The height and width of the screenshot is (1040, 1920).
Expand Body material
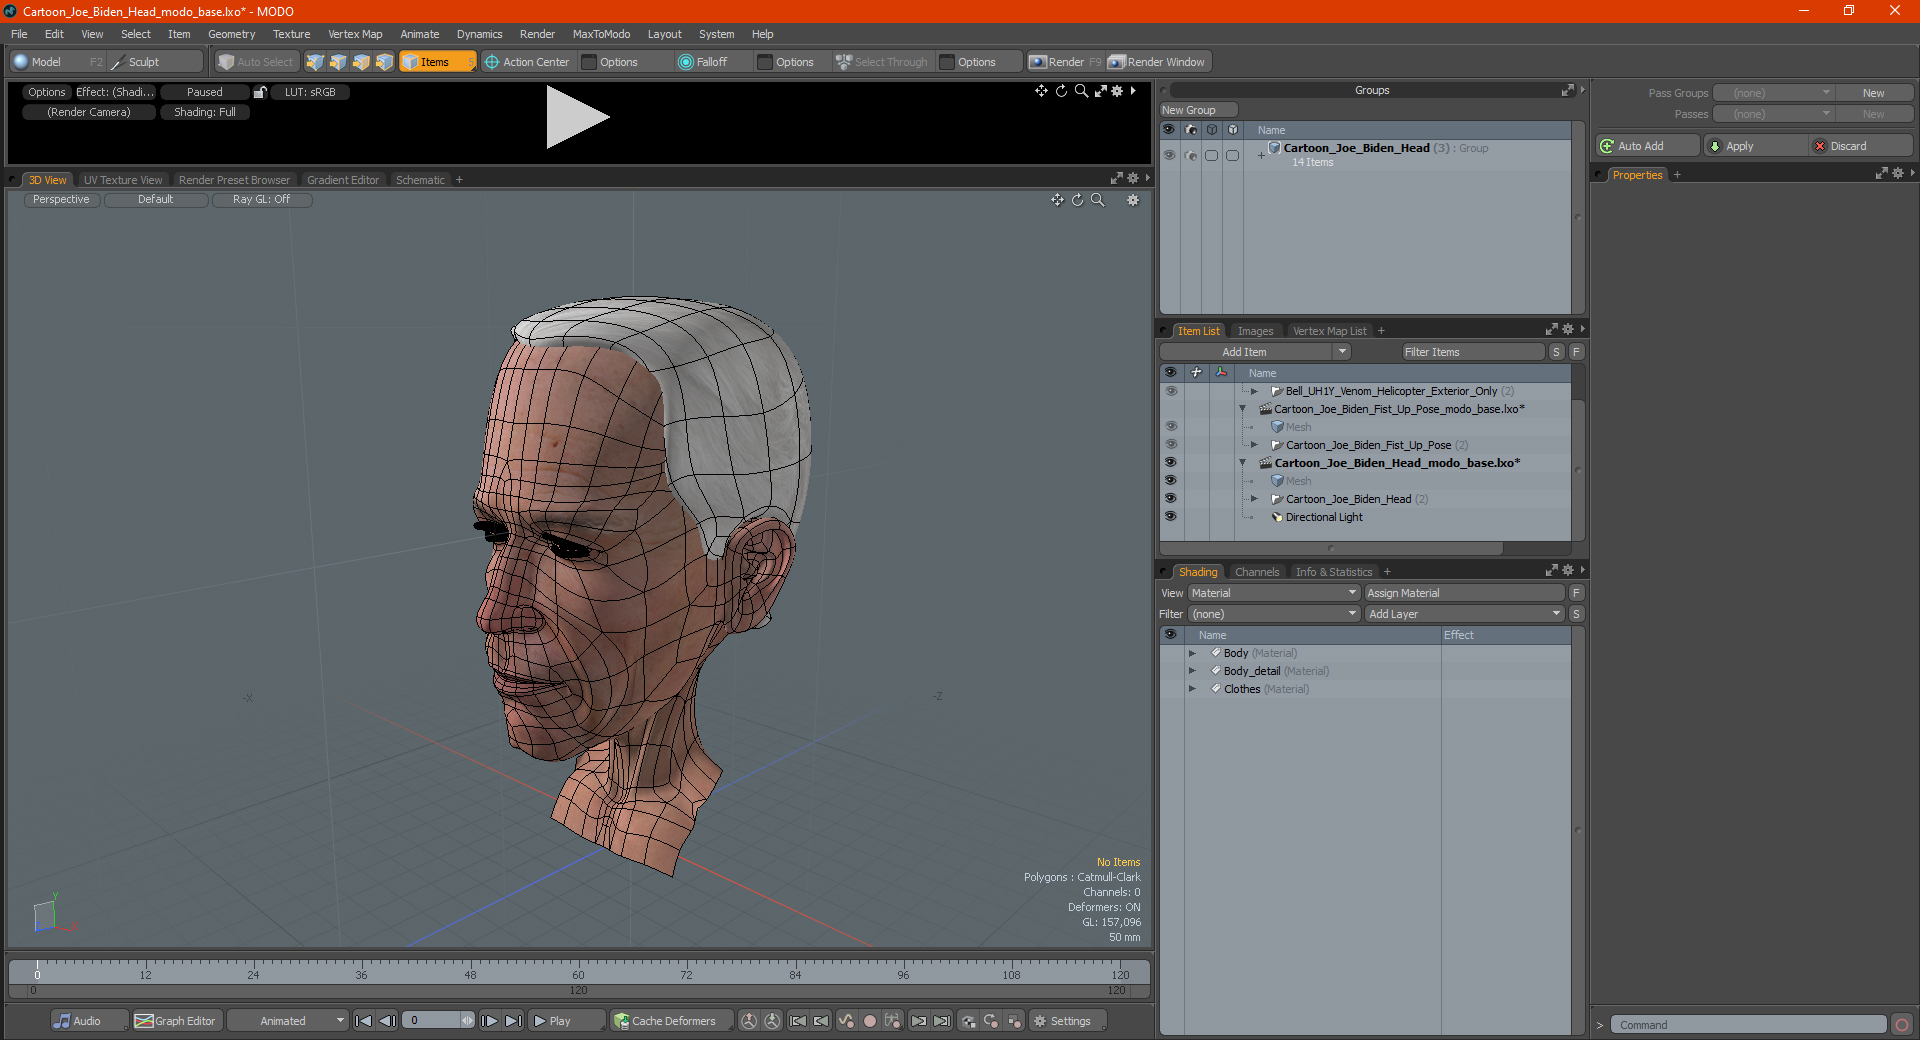click(x=1192, y=653)
